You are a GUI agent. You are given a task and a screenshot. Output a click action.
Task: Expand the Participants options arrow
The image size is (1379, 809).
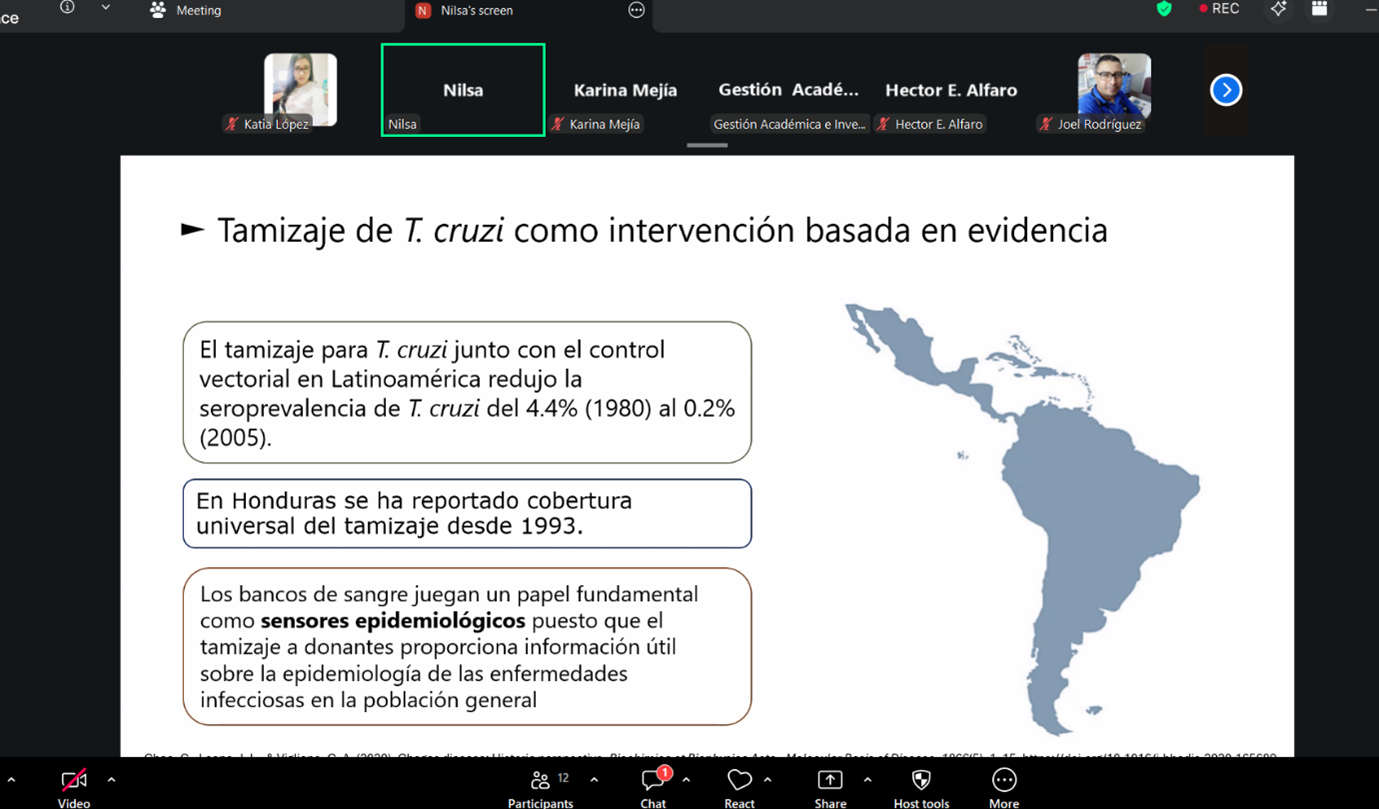(x=594, y=780)
